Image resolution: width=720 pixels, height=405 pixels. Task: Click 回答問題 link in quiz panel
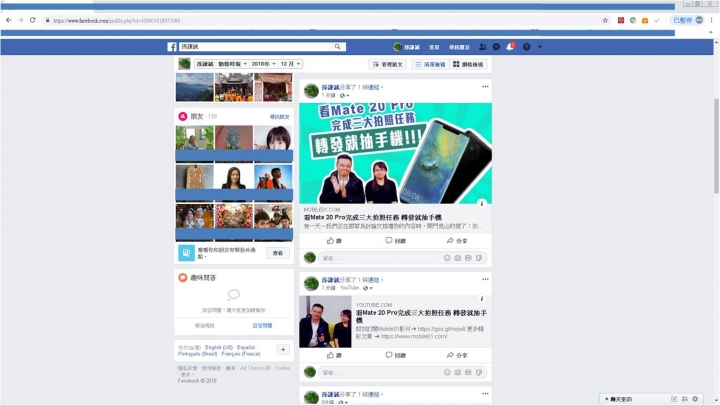(x=262, y=326)
